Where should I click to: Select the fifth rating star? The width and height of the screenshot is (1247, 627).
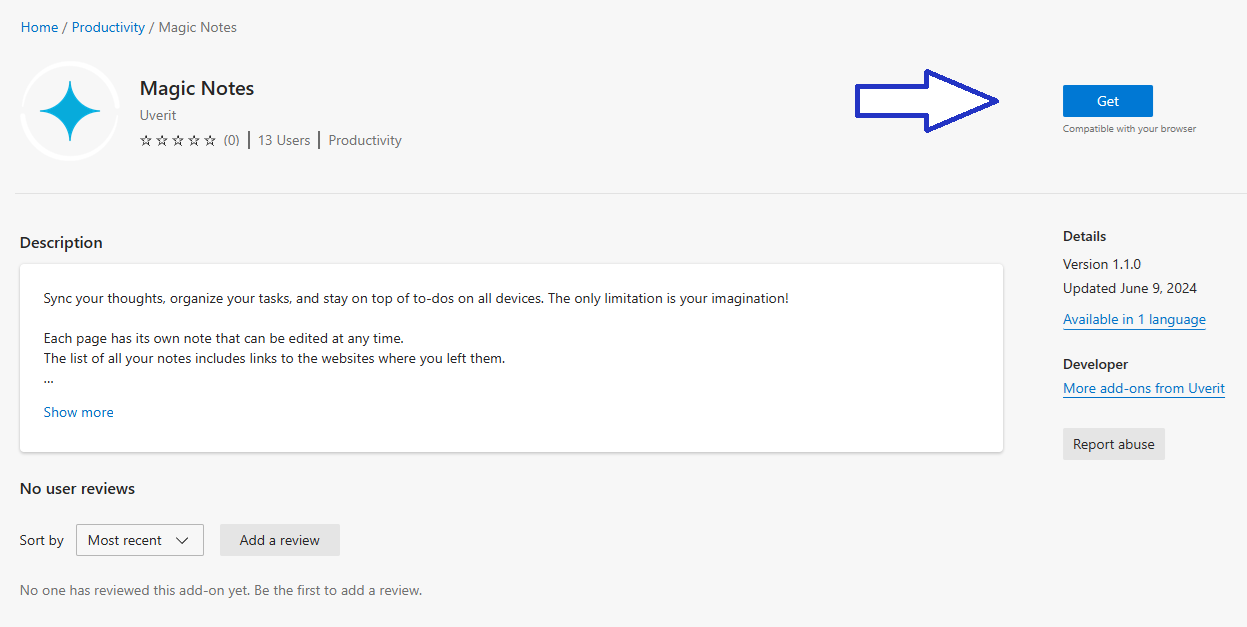tap(210, 140)
